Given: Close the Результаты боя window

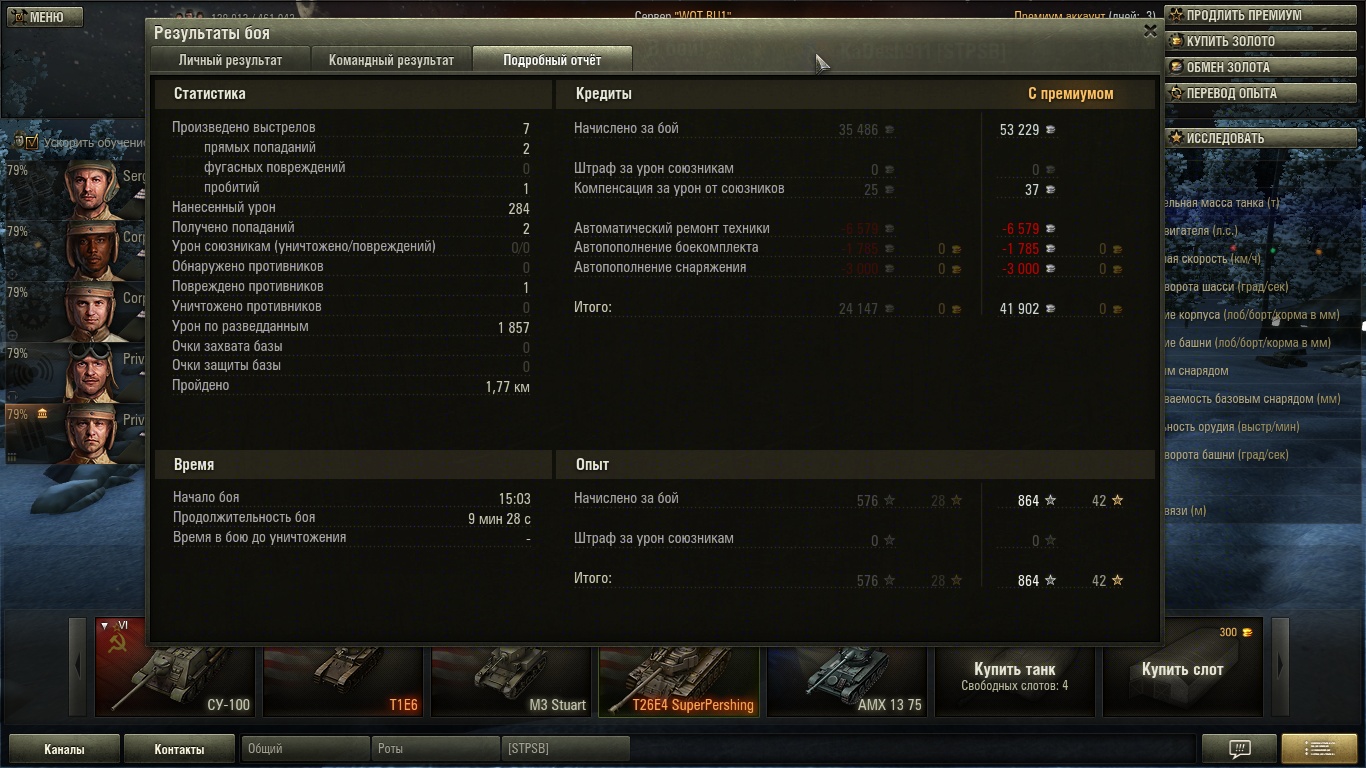Looking at the screenshot, I should (x=1150, y=31).
